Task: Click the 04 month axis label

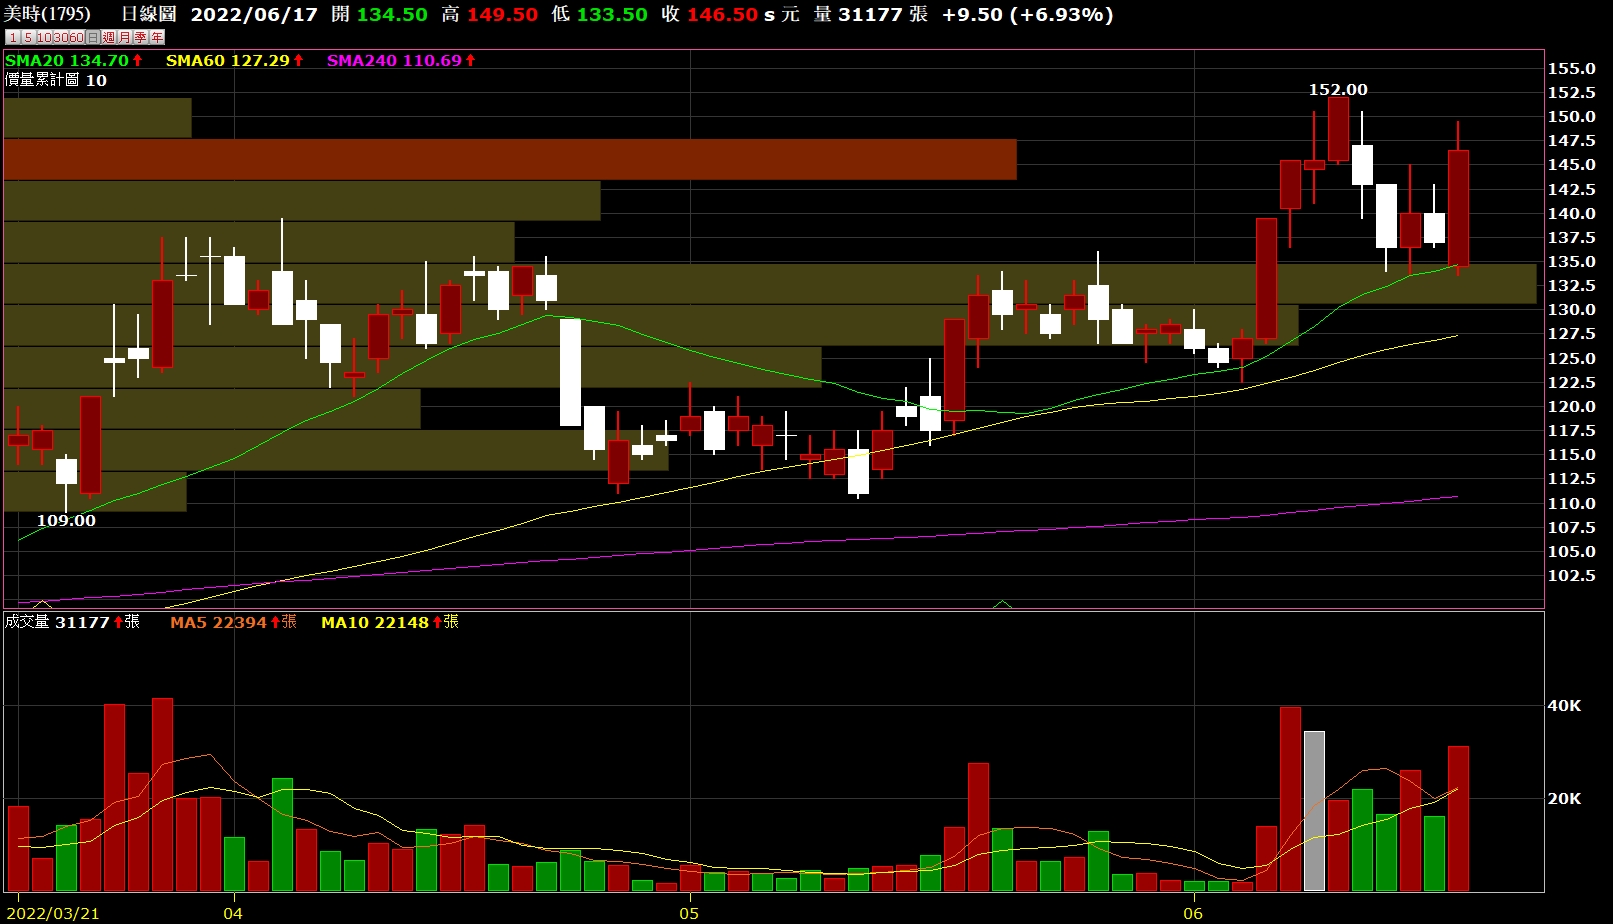Action: [x=233, y=913]
